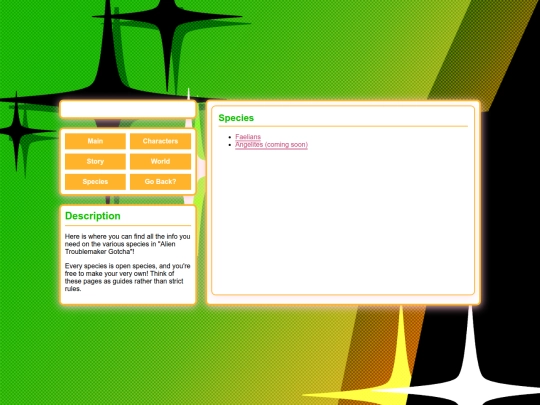Go to the Characters page
The width and height of the screenshot is (540, 405).
(160, 141)
